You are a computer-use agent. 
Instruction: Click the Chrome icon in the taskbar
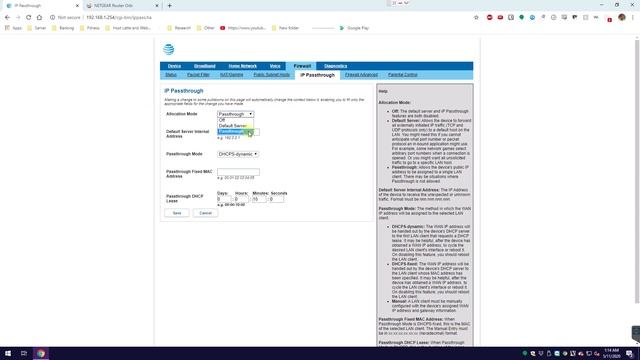40,353
